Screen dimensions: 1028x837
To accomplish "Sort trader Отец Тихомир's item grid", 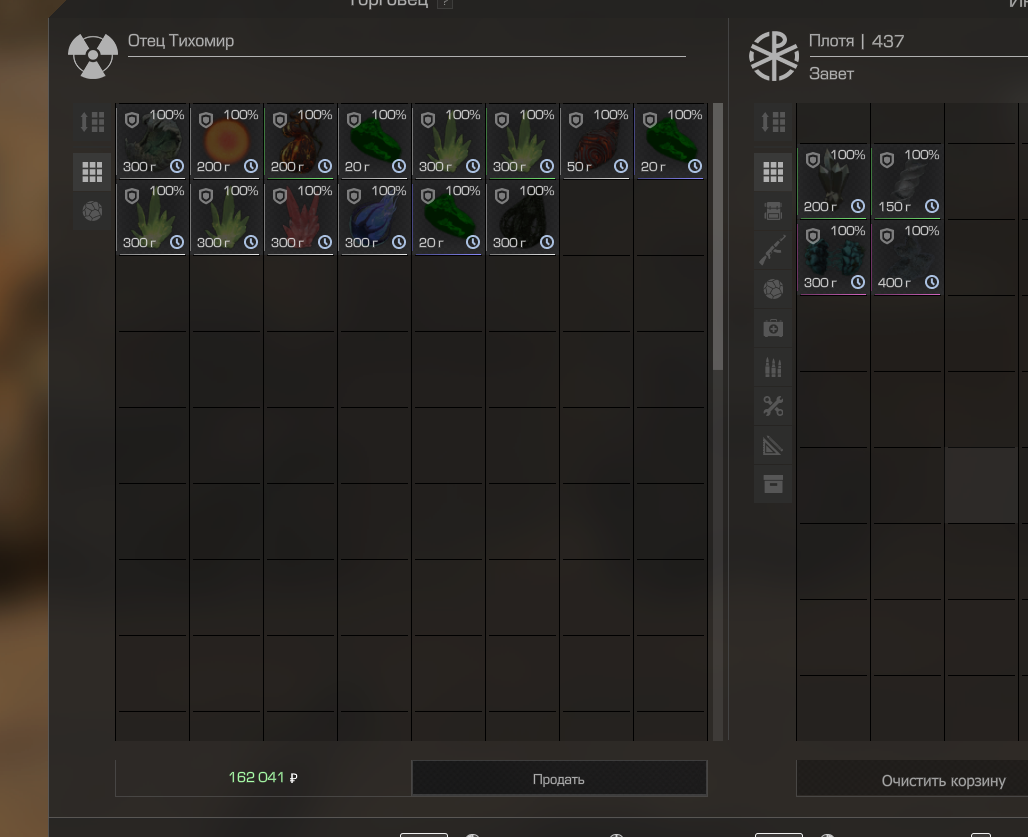I will click(x=92, y=122).
